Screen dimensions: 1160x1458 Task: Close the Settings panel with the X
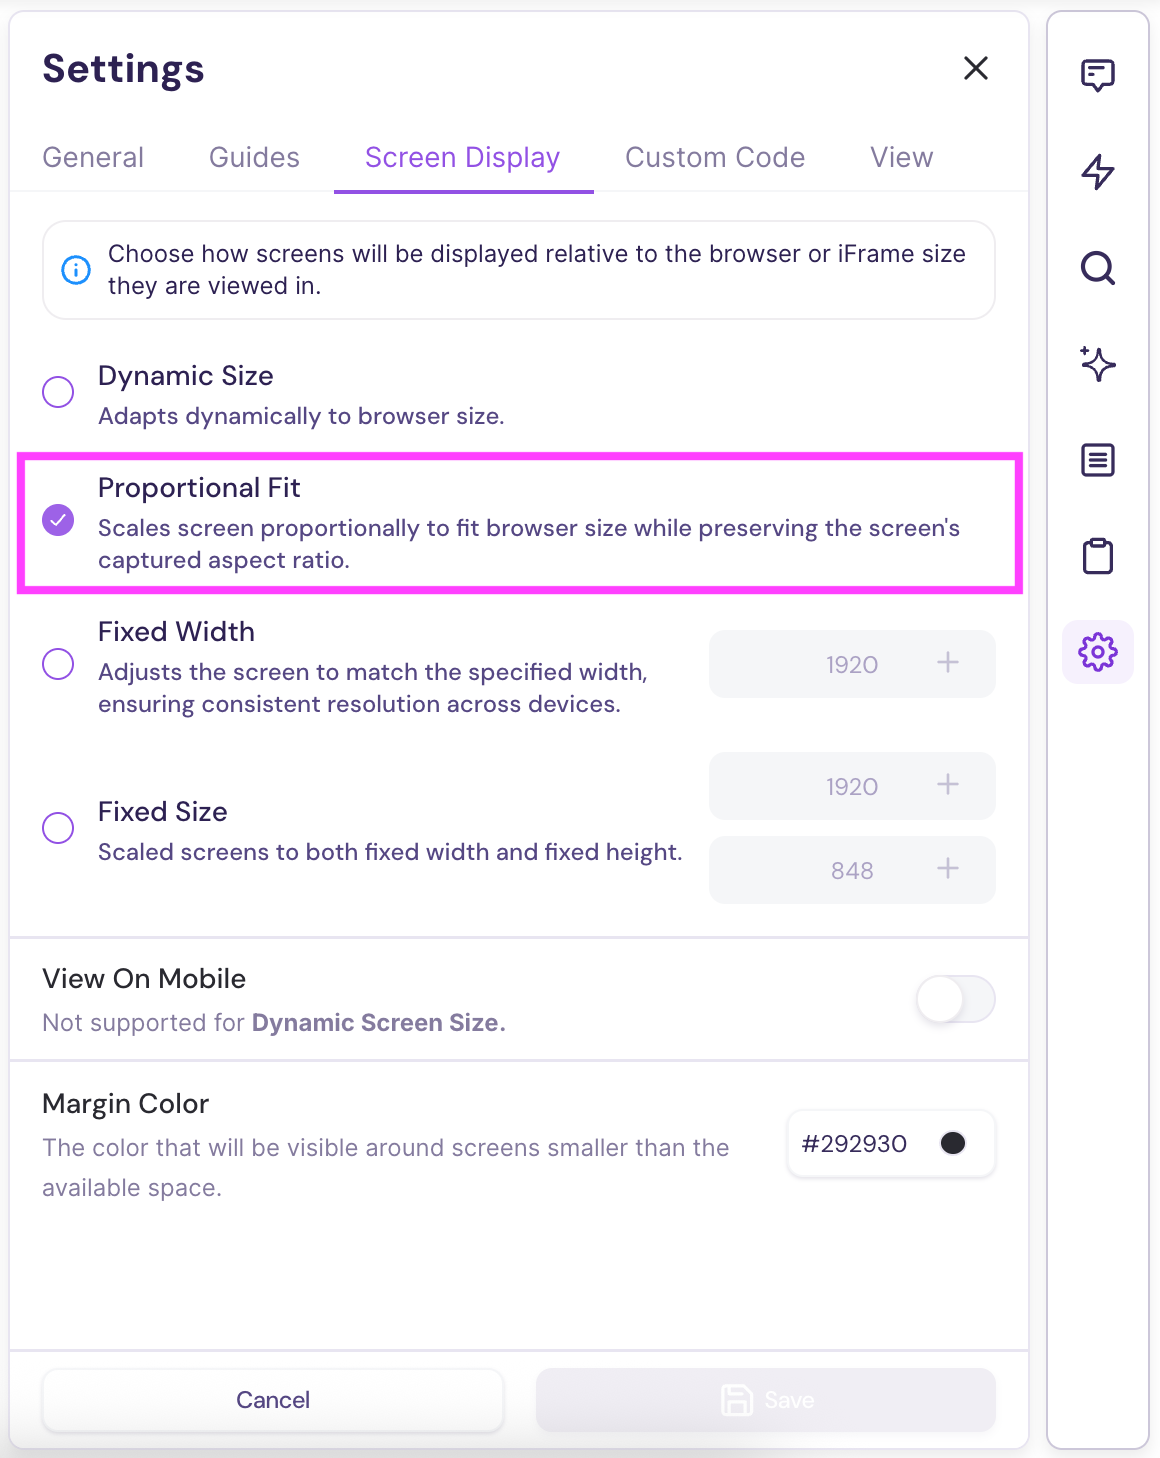[975, 68]
